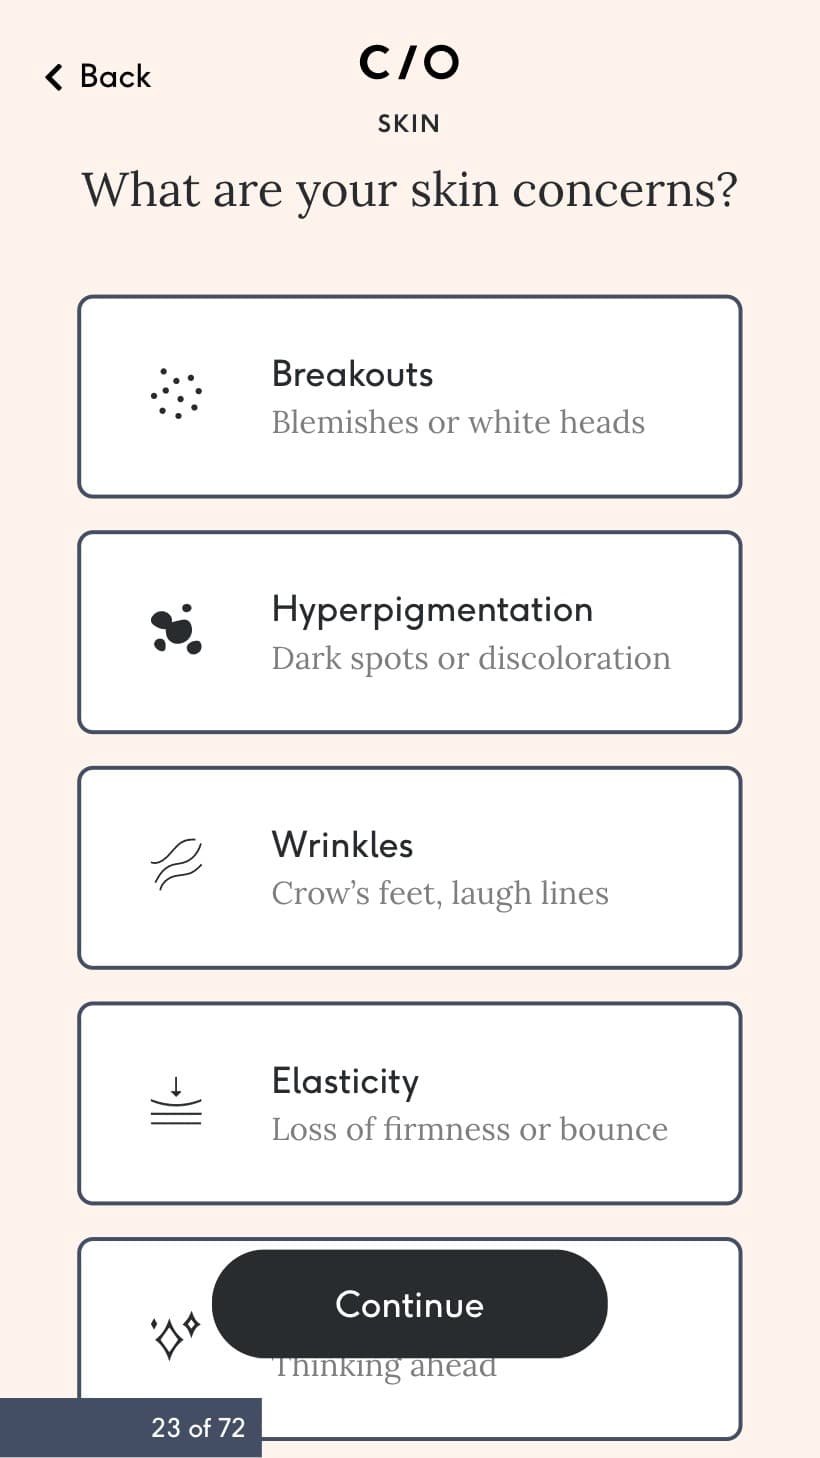
Task: Click the C/O logo at top
Action: [x=409, y=63]
